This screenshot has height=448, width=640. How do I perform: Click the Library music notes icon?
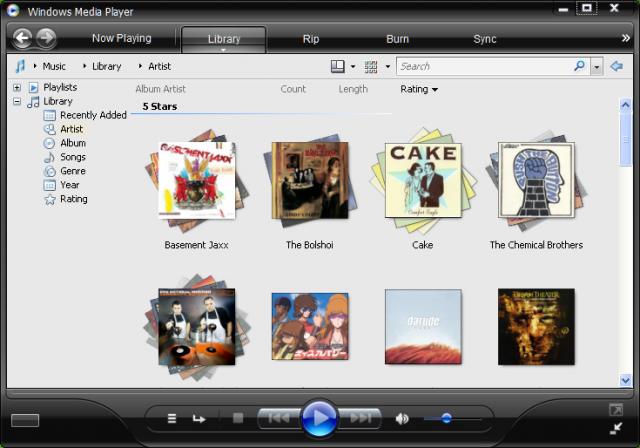coord(33,102)
